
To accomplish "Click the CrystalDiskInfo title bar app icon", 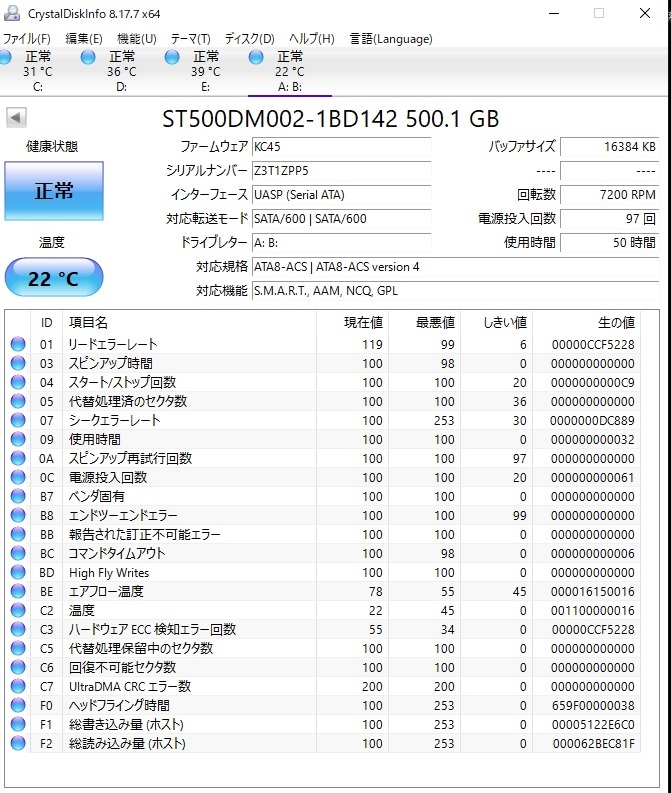I will 12,13.
